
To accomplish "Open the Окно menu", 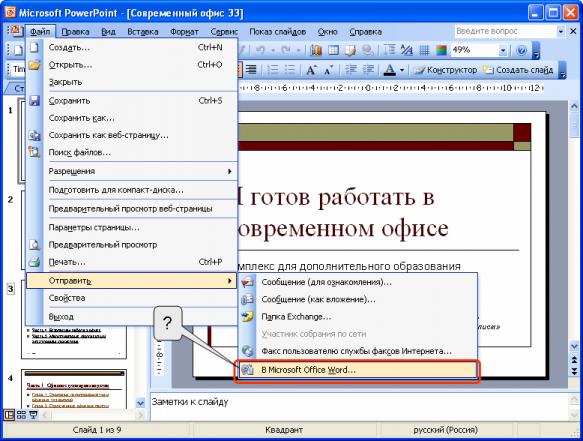I will pos(328,32).
